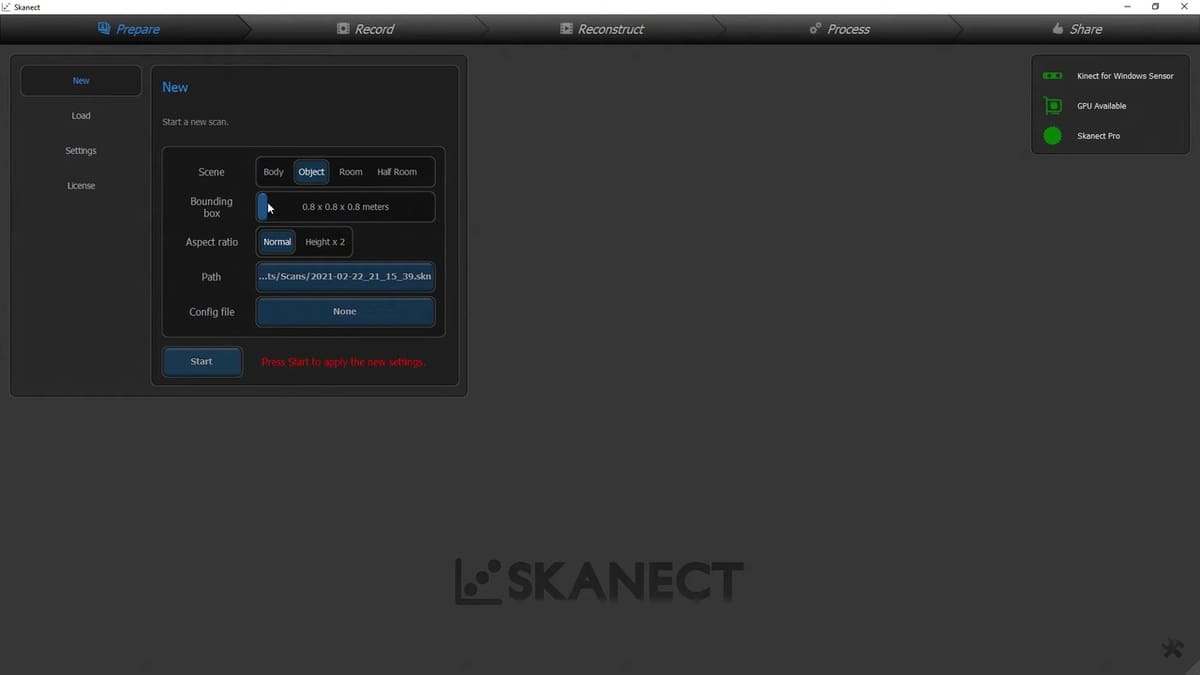This screenshot has width=1200, height=675.
Task: Click the 'Bounding box' label
Action: 211,207
